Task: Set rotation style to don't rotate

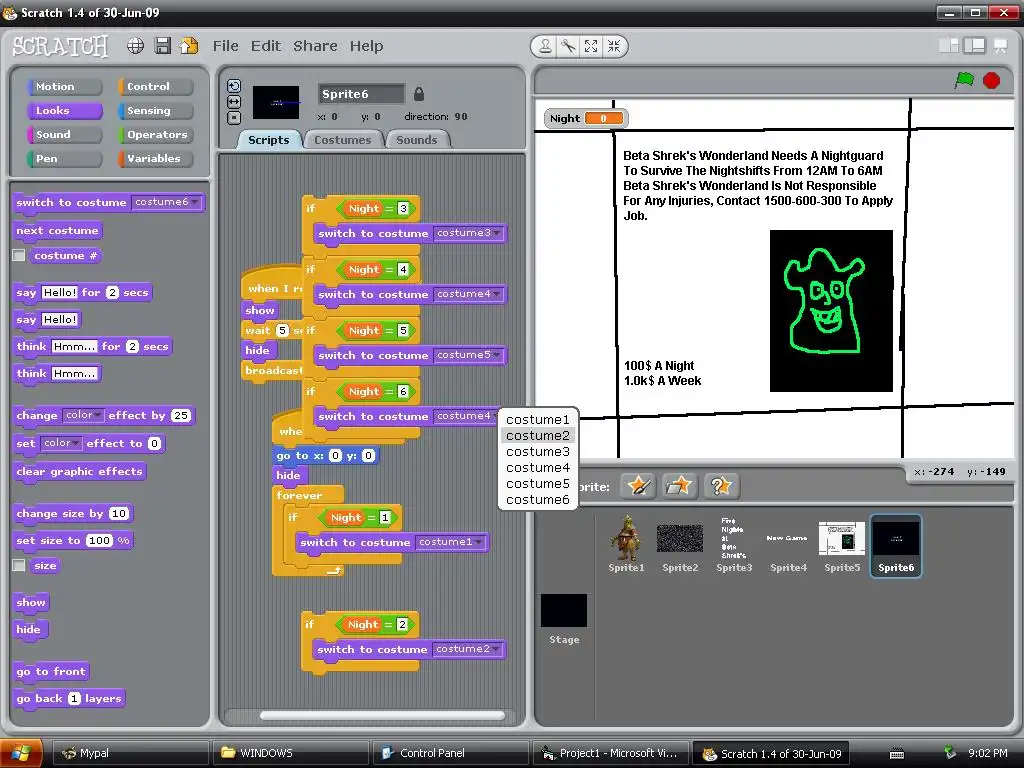Action: 234,118
